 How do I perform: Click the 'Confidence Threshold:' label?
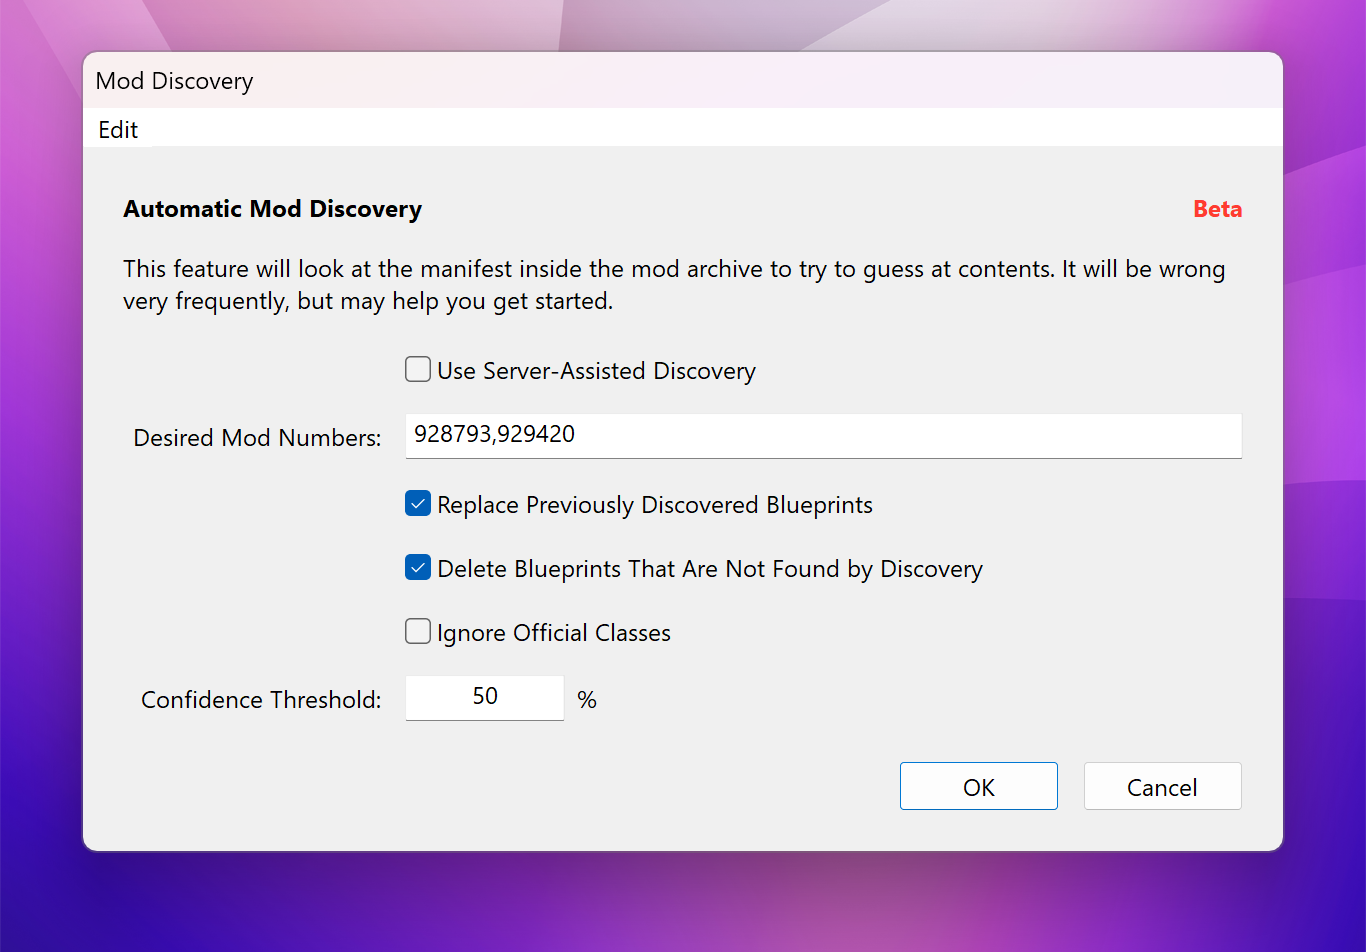tap(261, 700)
